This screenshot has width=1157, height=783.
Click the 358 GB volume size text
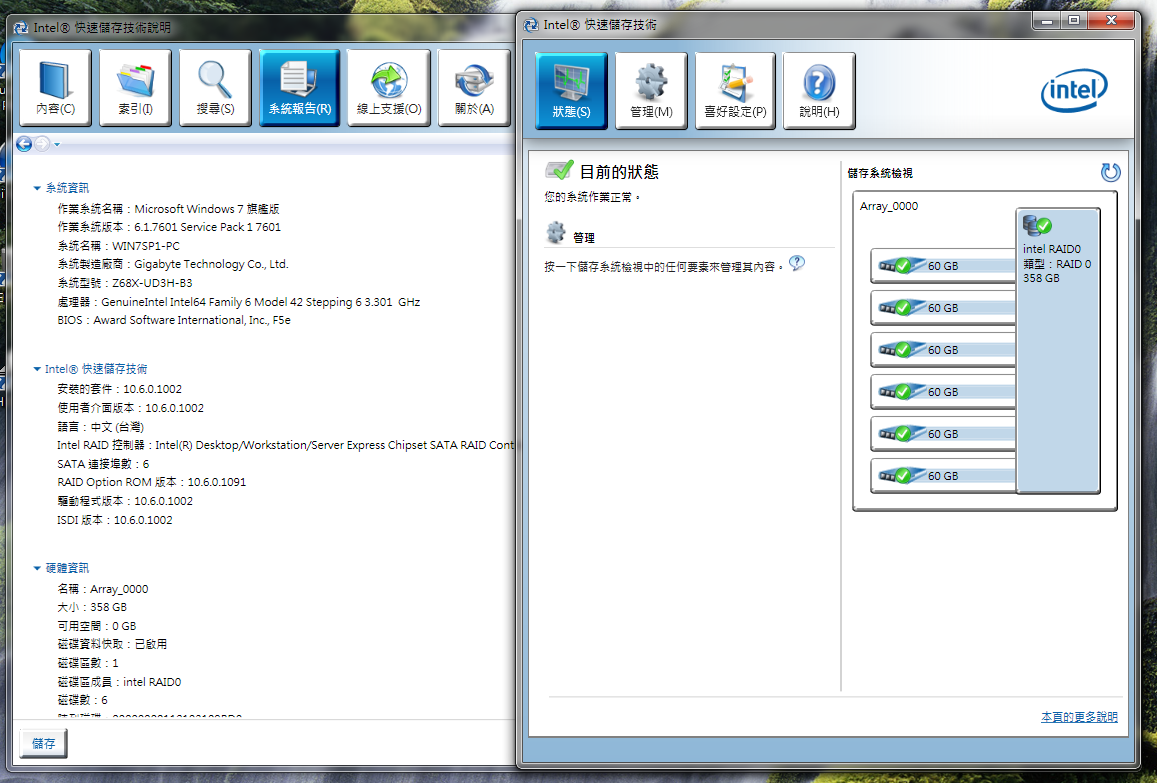[x=1041, y=278]
